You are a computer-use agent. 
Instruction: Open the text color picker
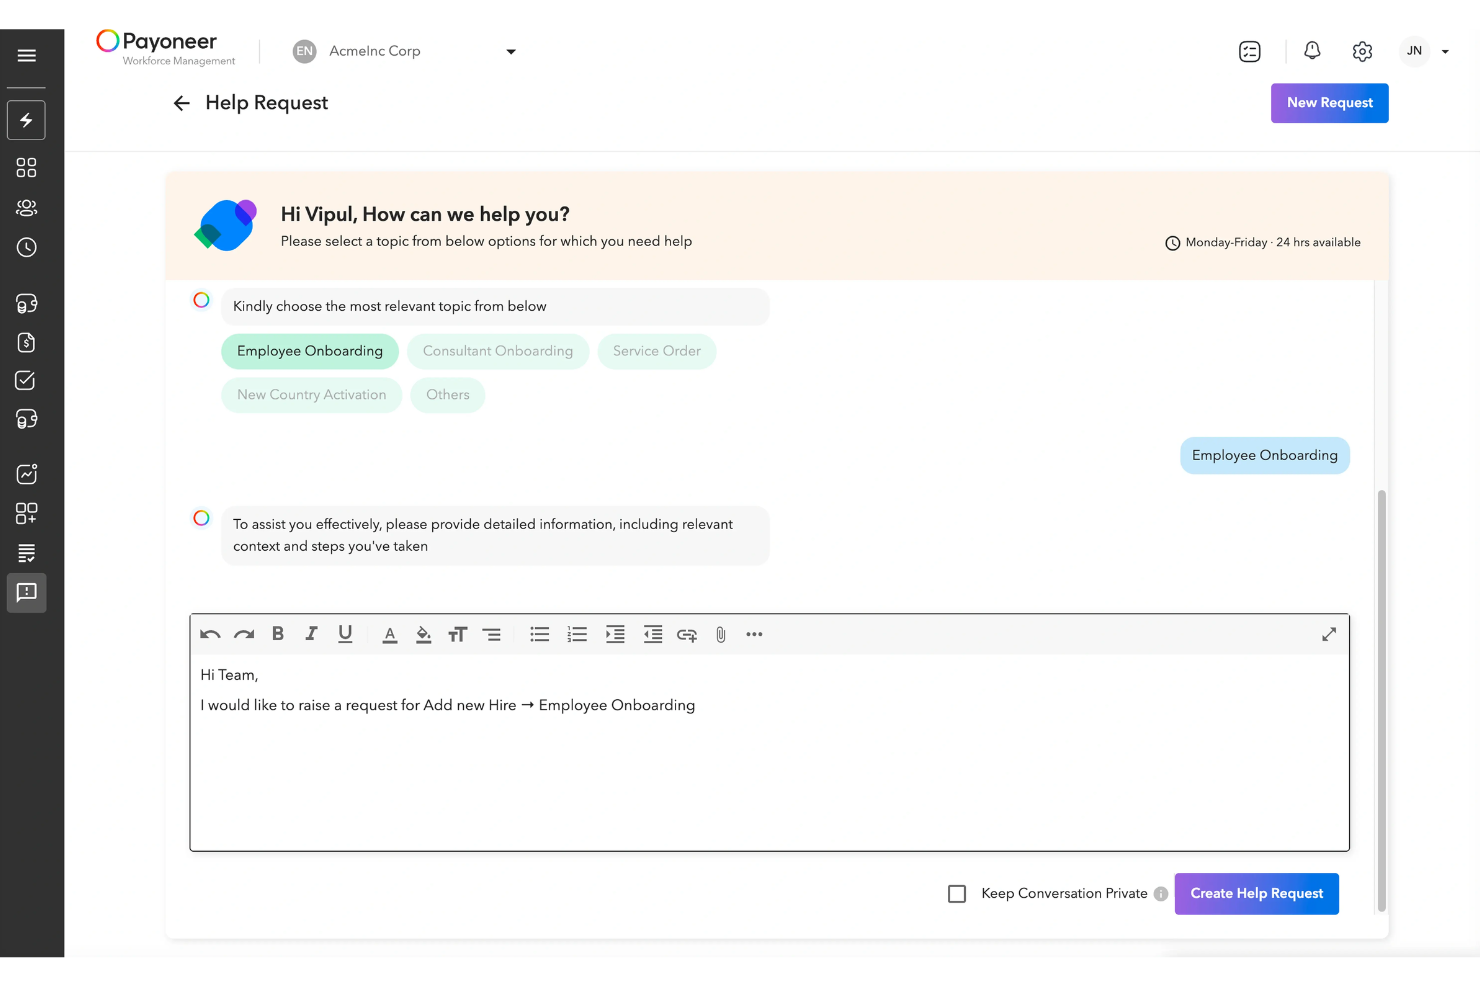[390, 635]
